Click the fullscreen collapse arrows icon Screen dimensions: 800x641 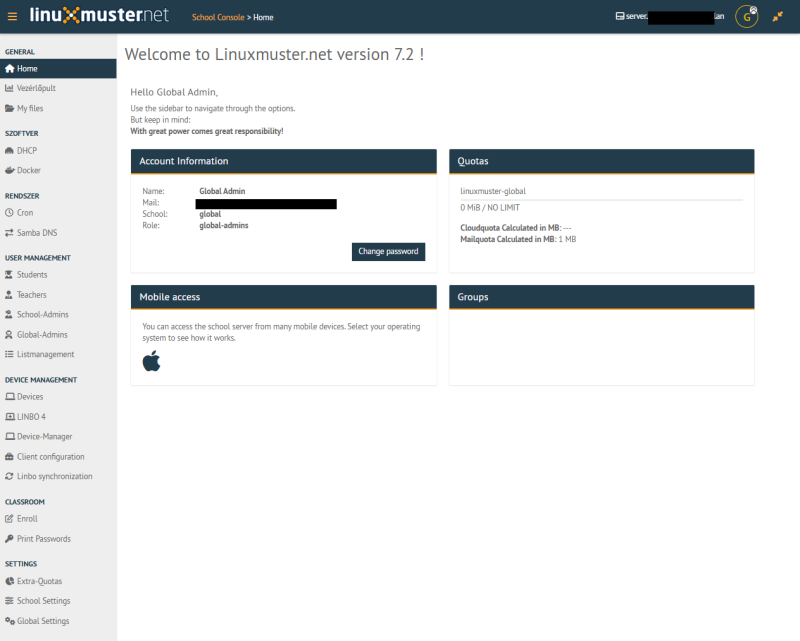778,17
